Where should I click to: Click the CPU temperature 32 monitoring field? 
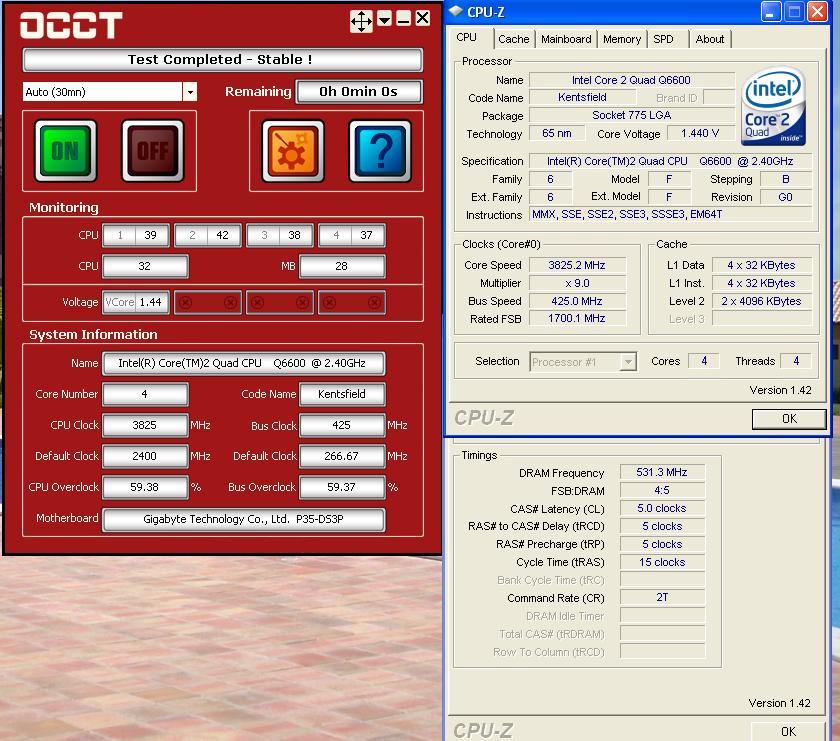(145, 266)
